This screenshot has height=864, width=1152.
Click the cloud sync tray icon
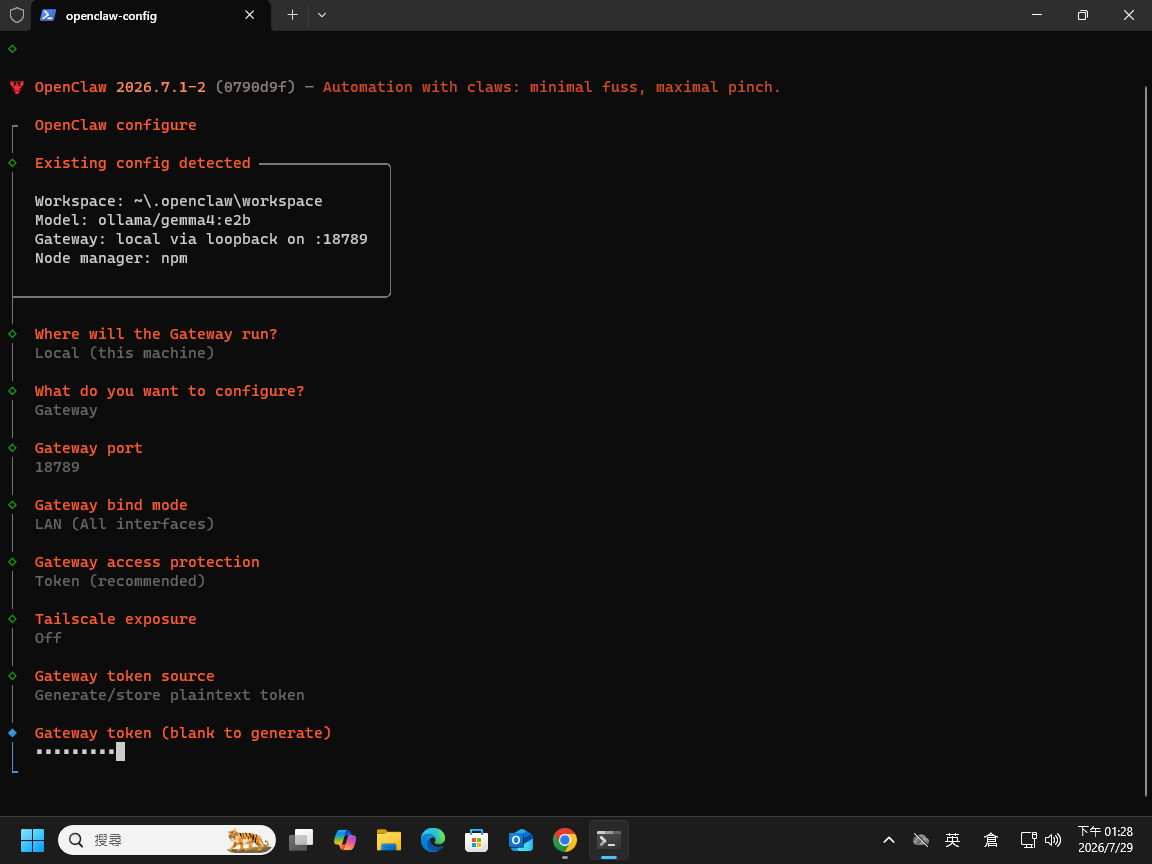921,840
